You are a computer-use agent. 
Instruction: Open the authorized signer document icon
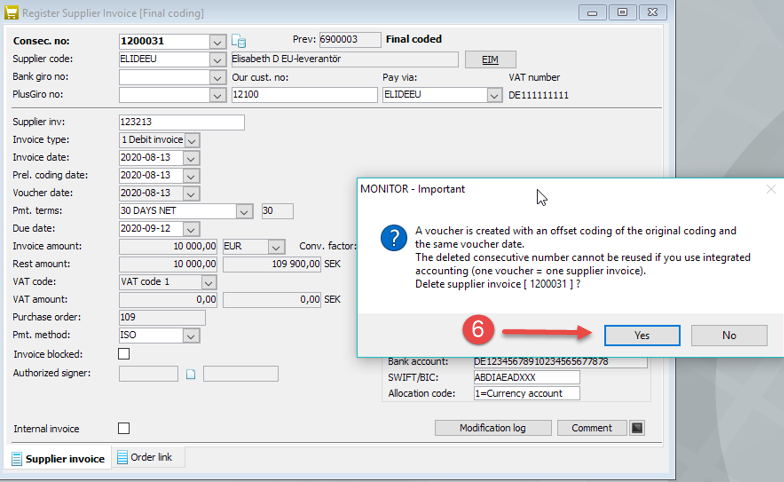(x=190, y=374)
